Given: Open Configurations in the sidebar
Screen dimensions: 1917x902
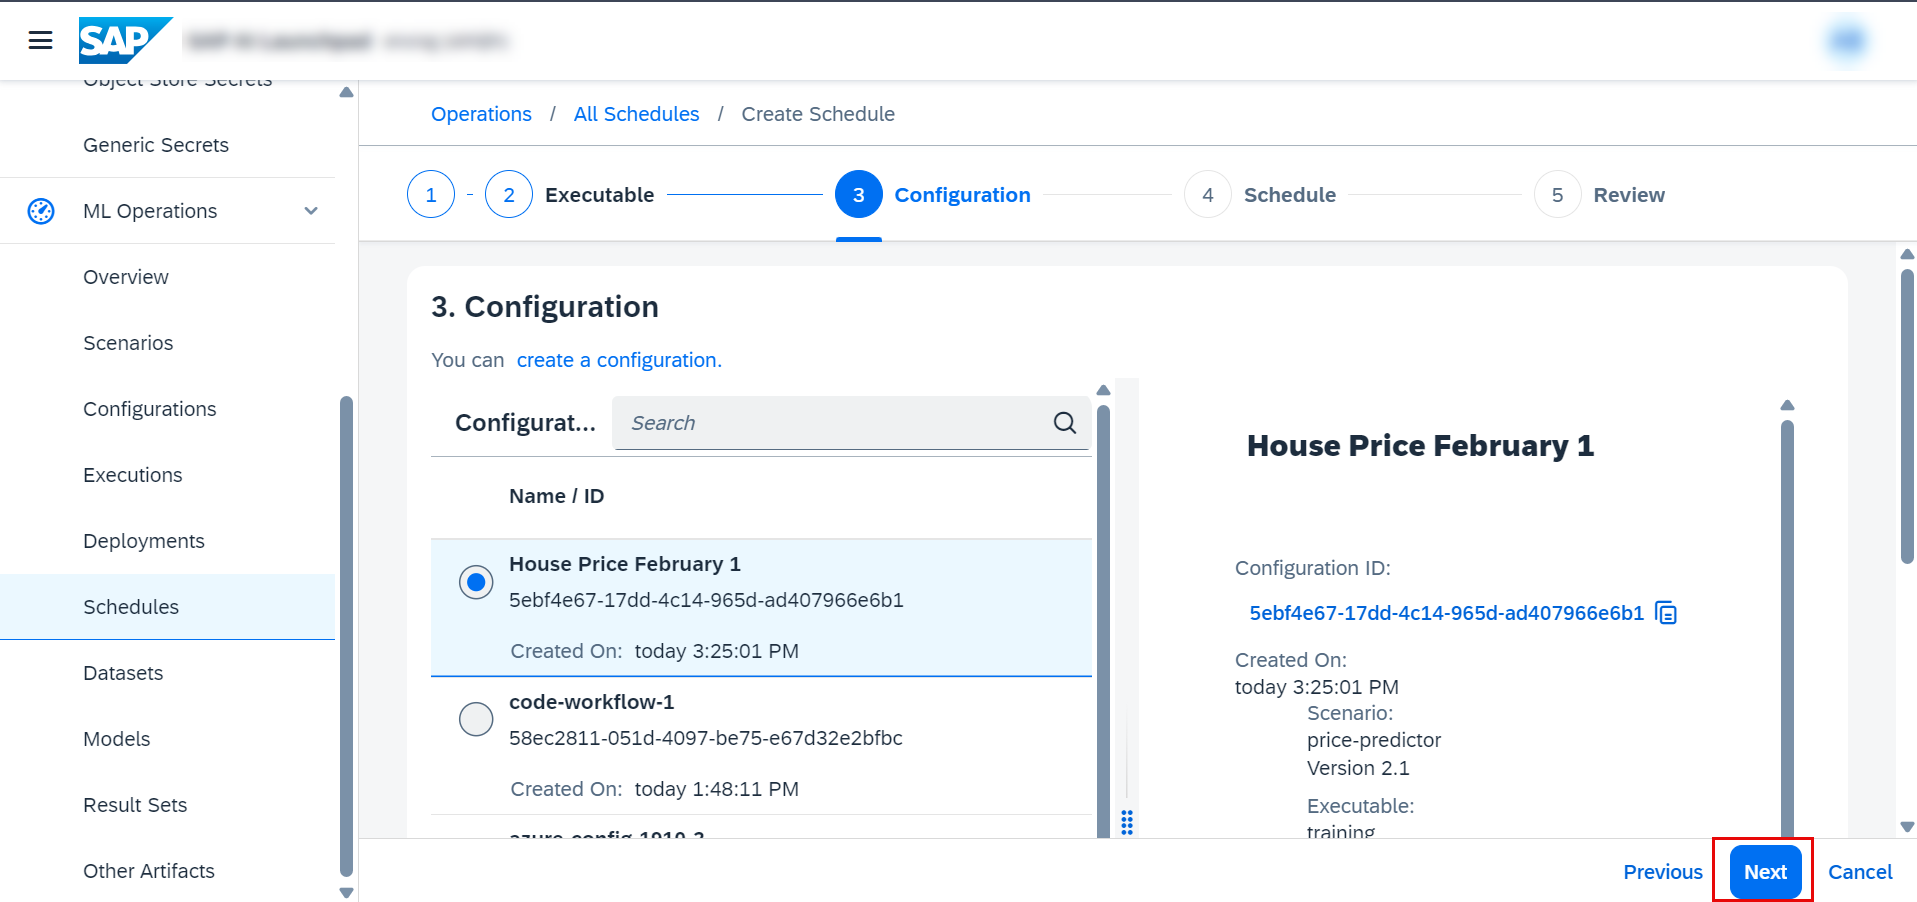Looking at the screenshot, I should pos(149,409).
